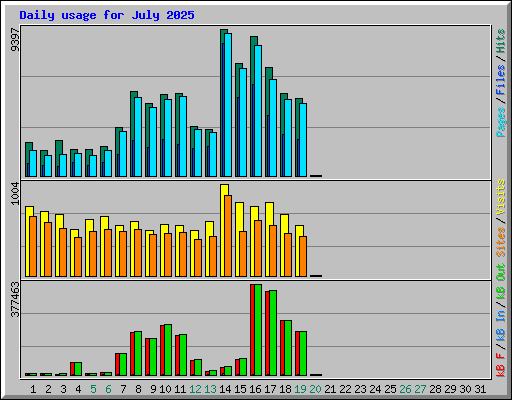Click day label 29 on the x-axis

pyautogui.click(x=450, y=389)
